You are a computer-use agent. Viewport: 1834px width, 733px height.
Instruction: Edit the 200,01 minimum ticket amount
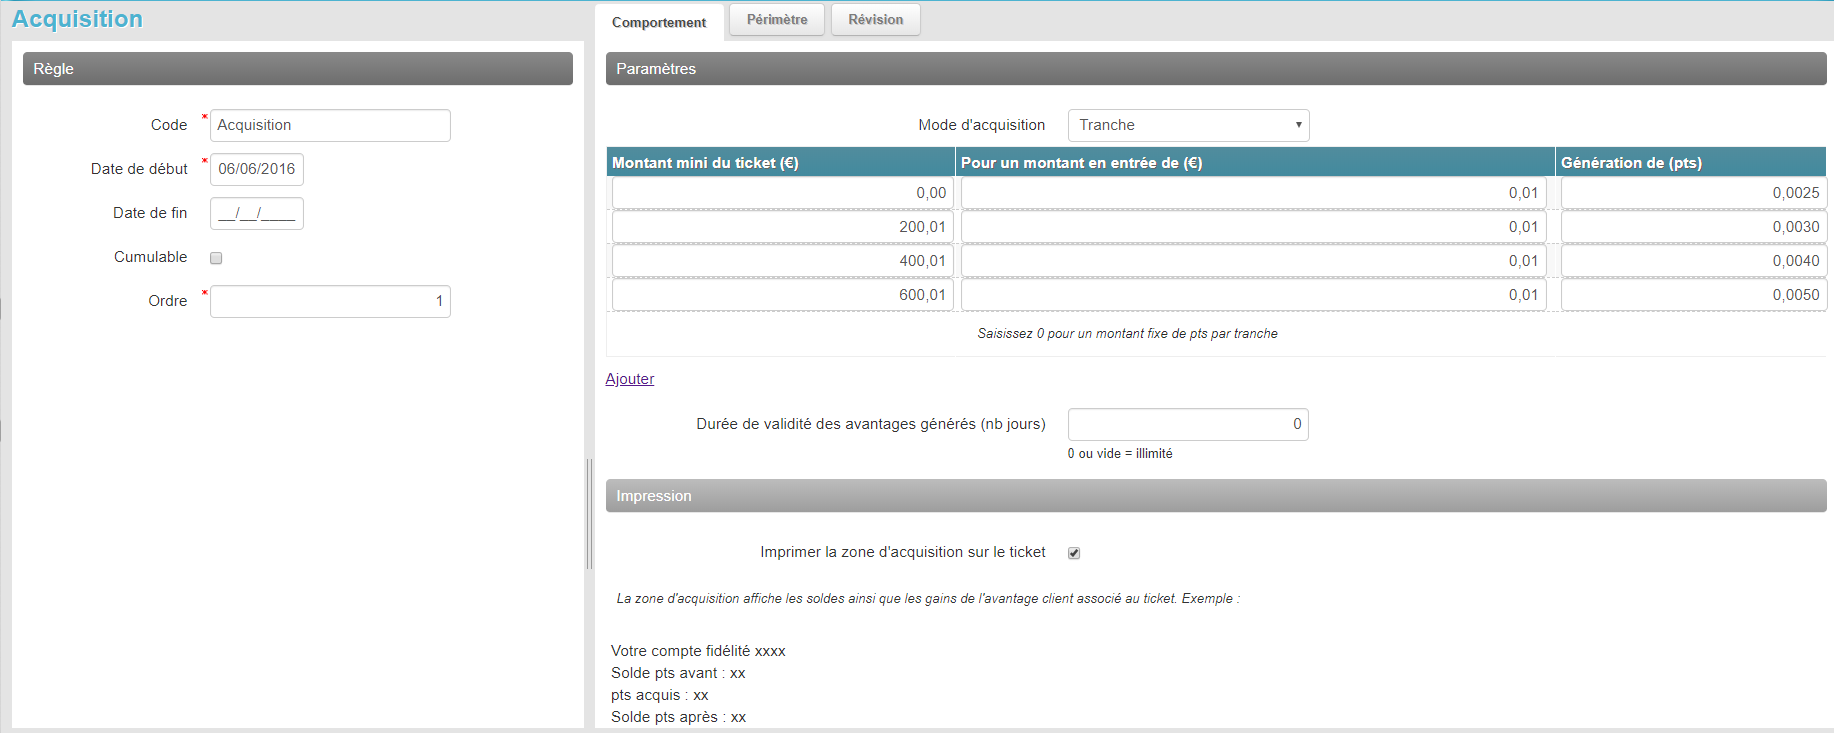(x=782, y=227)
